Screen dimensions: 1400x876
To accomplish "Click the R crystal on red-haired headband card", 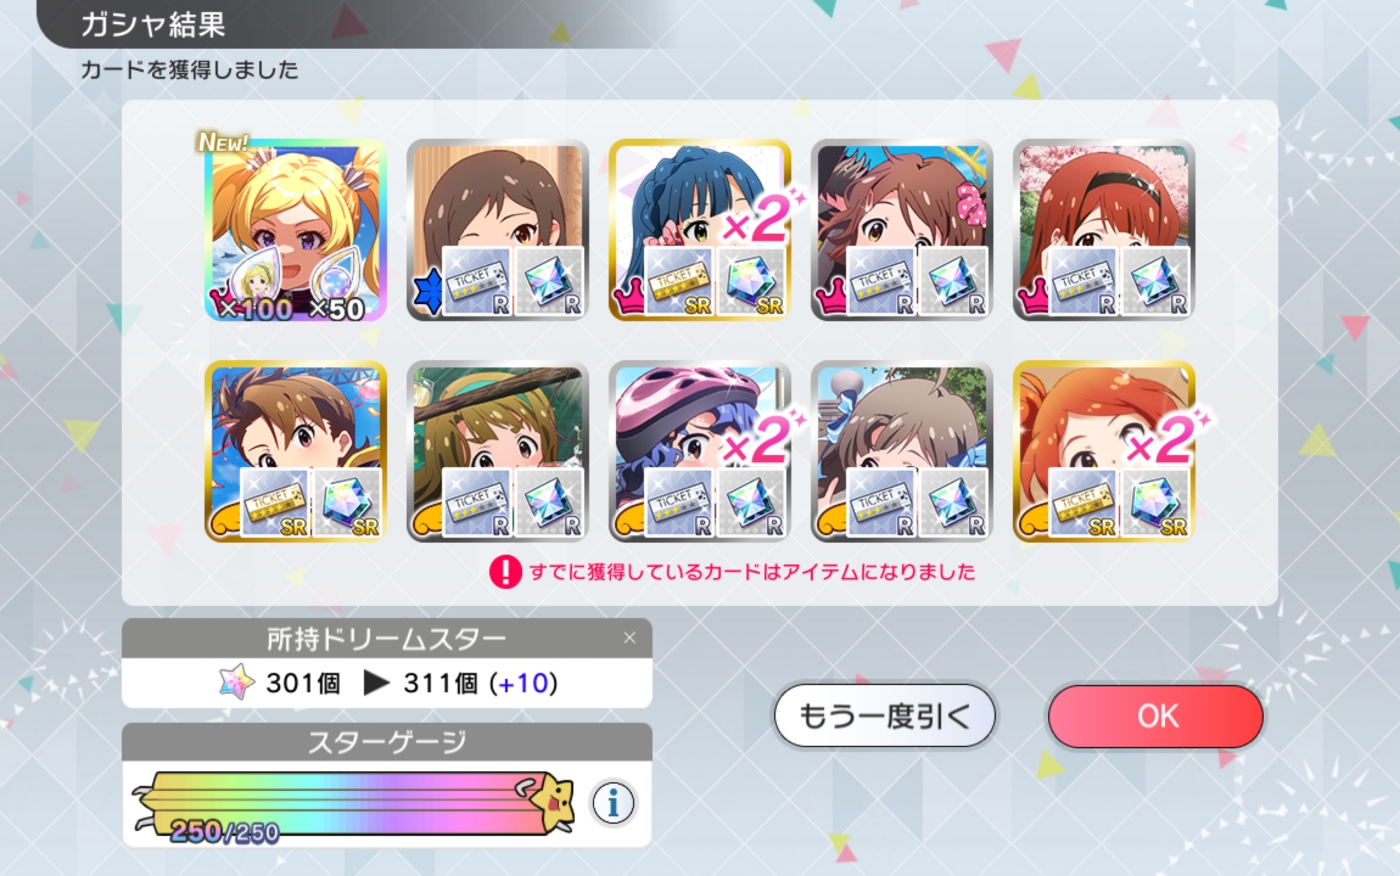I will [x=1156, y=282].
